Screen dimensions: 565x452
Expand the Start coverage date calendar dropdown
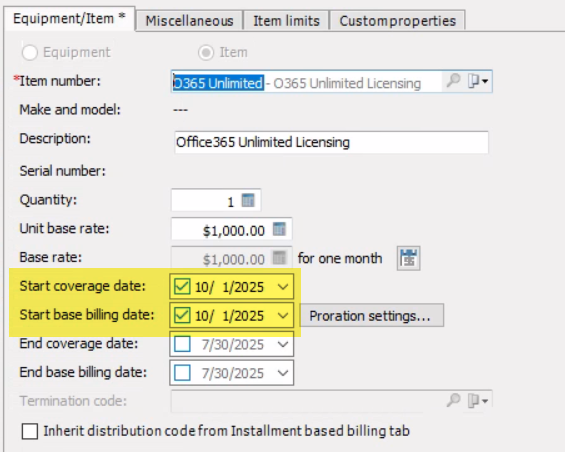283,287
